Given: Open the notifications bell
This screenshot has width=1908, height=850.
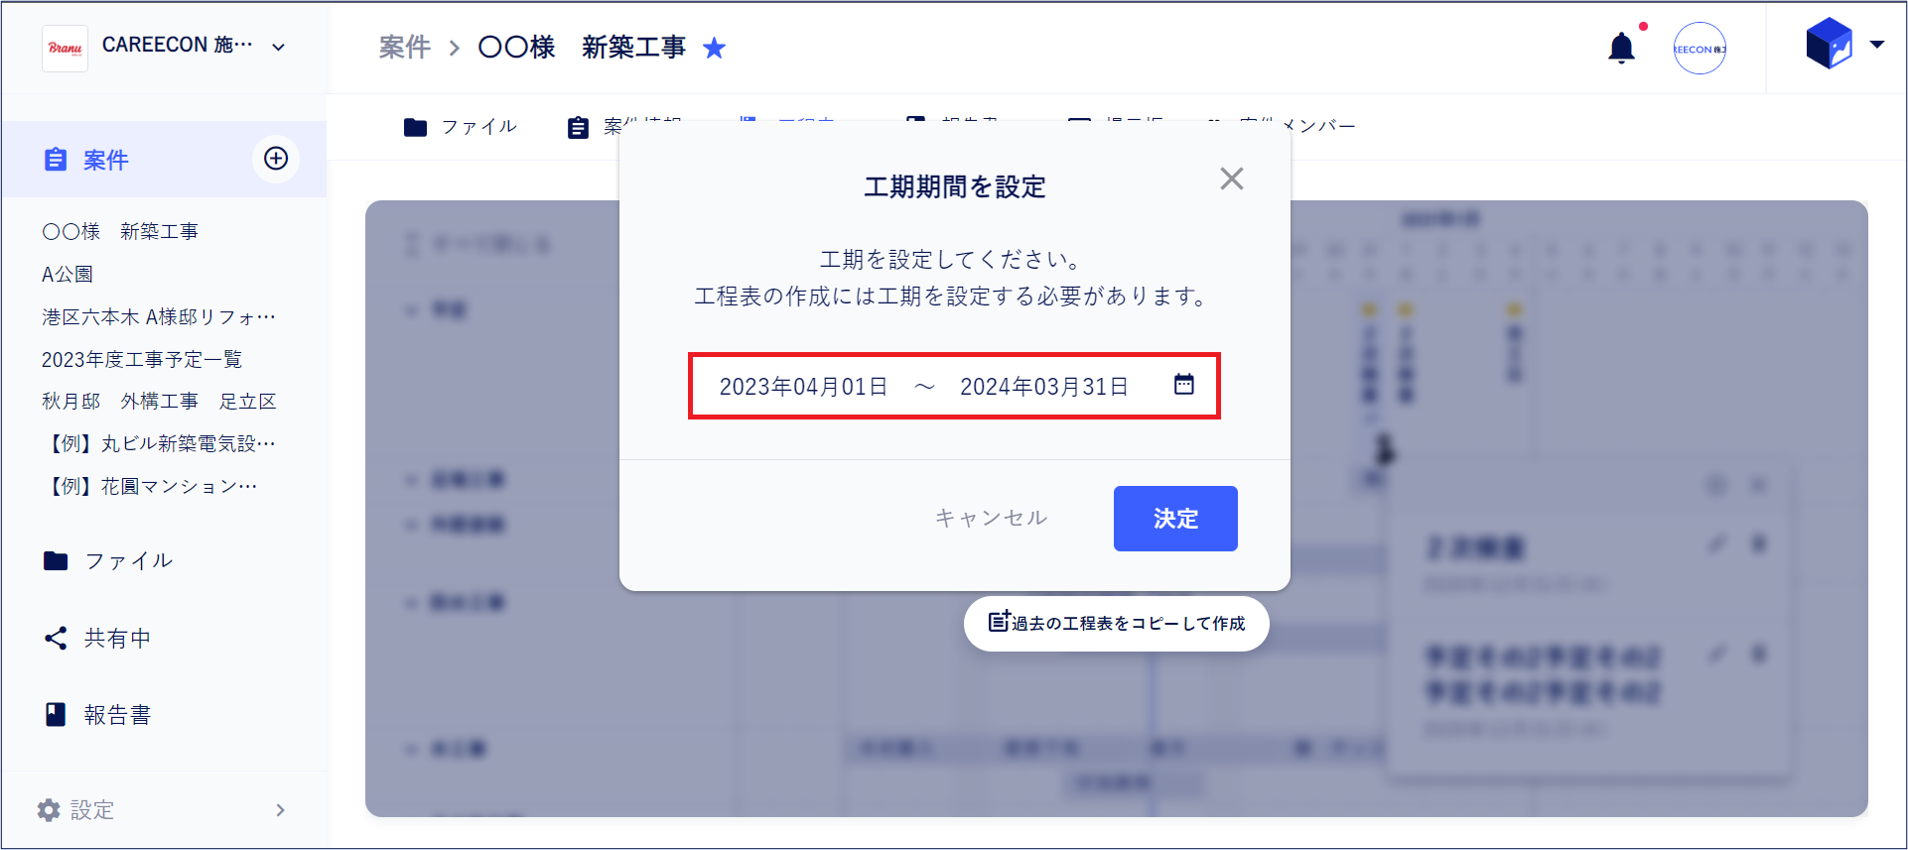Looking at the screenshot, I should tap(1621, 48).
